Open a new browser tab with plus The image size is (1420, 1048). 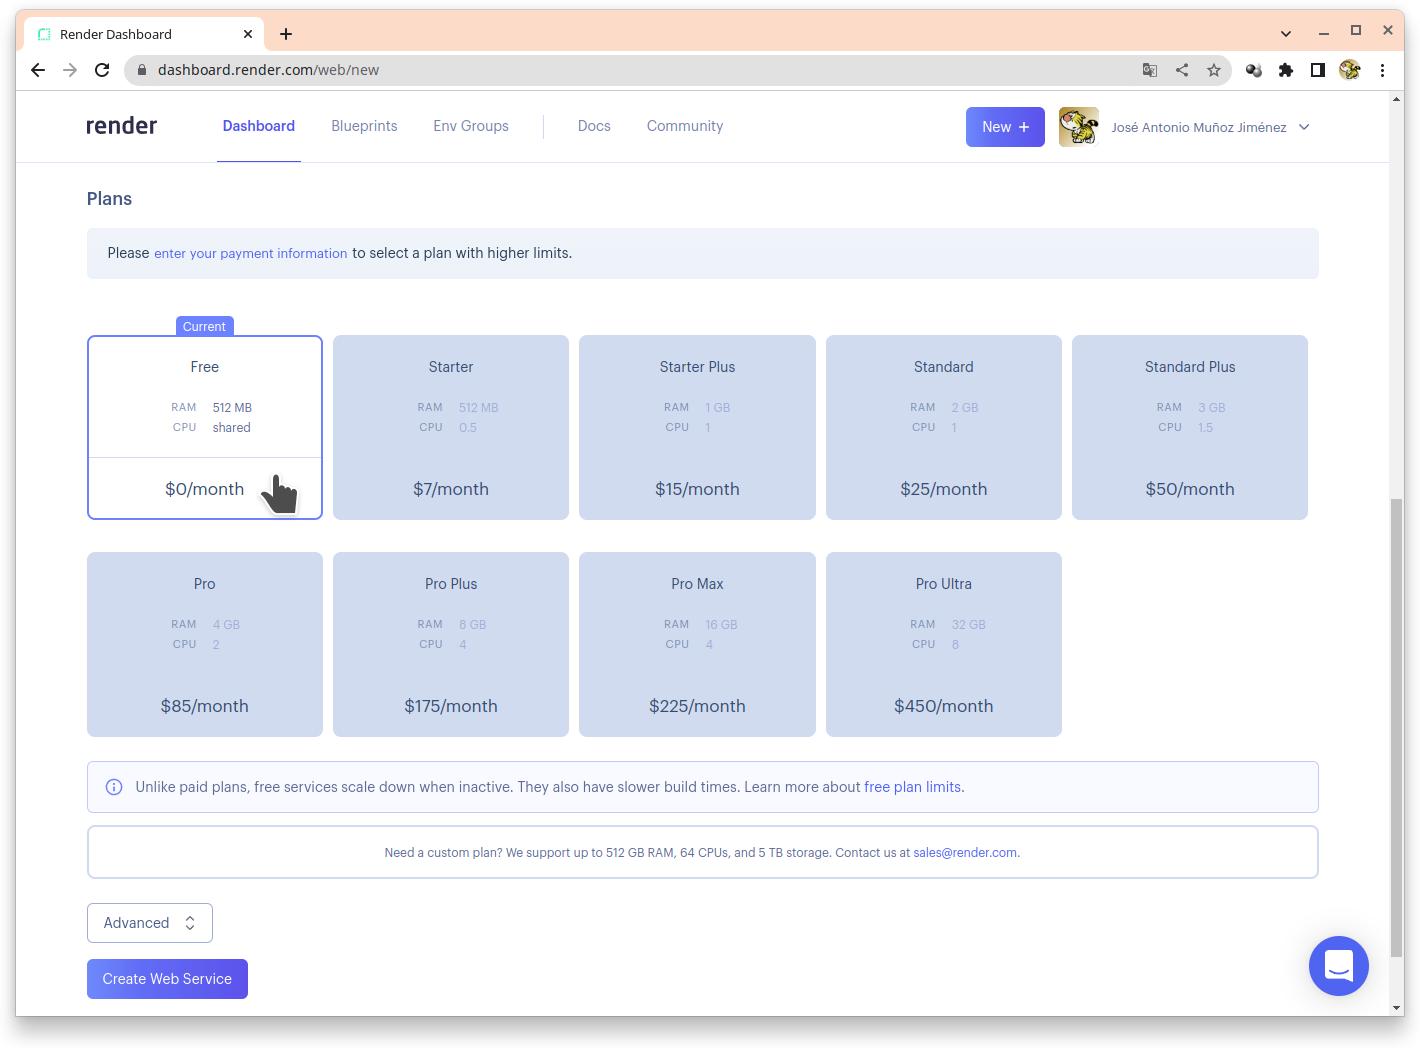[286, 34]
